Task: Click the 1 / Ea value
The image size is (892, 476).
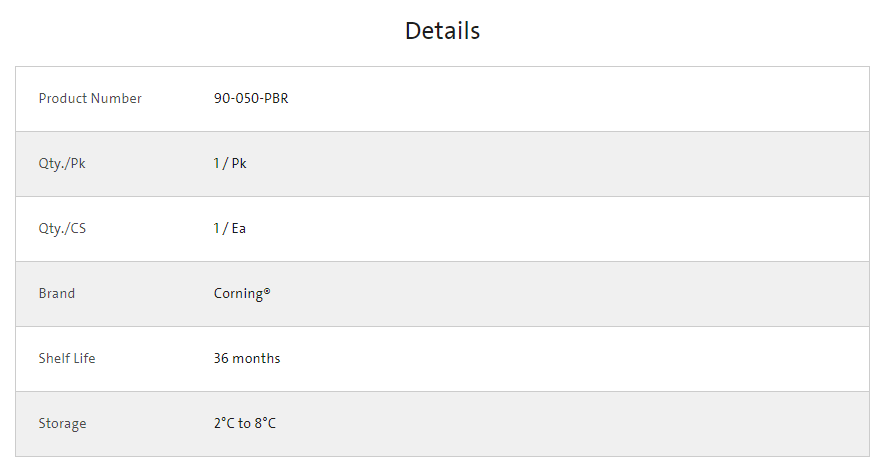Action: tap(230, 229)
